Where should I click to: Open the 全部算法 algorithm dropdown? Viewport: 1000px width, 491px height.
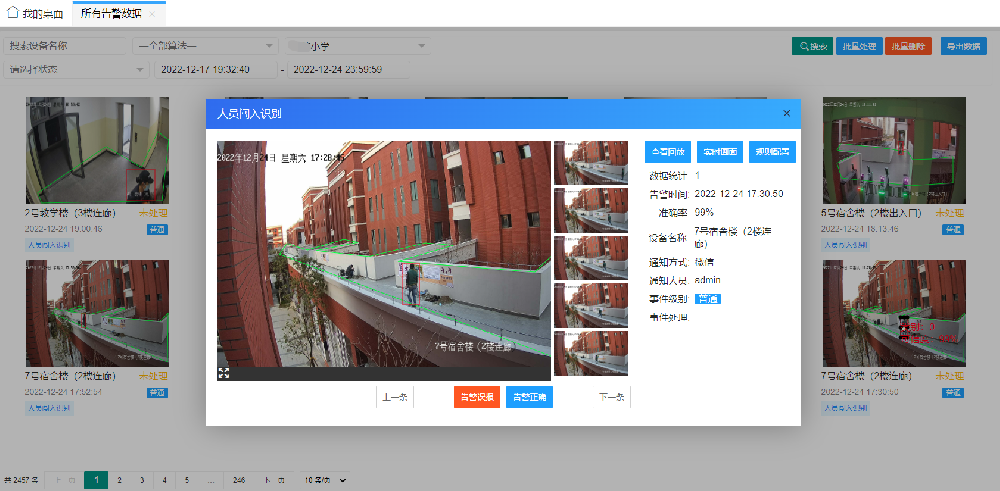pyautogui.click(x=205, y=46)
